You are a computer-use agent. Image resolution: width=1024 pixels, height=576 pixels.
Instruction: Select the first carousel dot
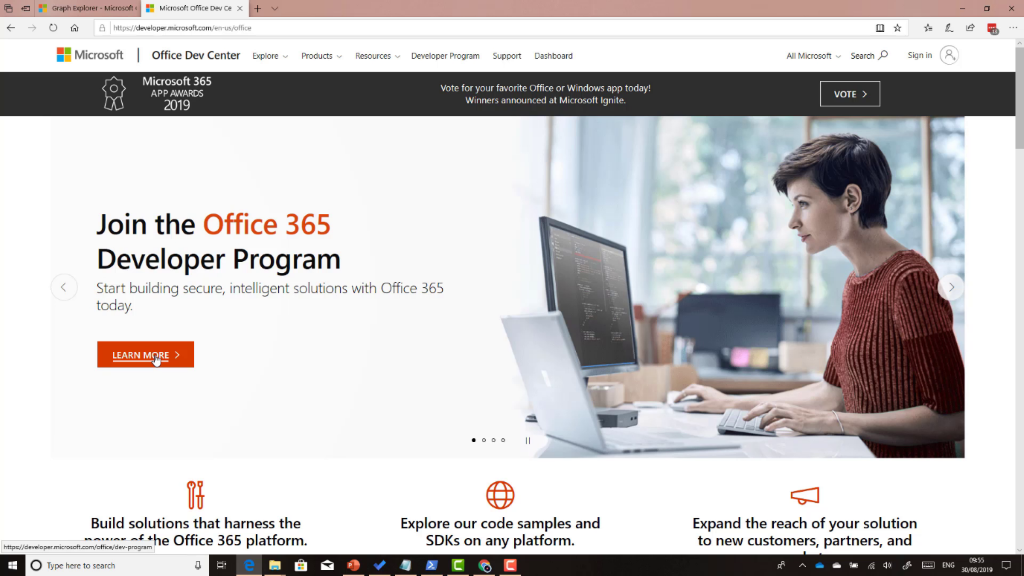(473, 440)
